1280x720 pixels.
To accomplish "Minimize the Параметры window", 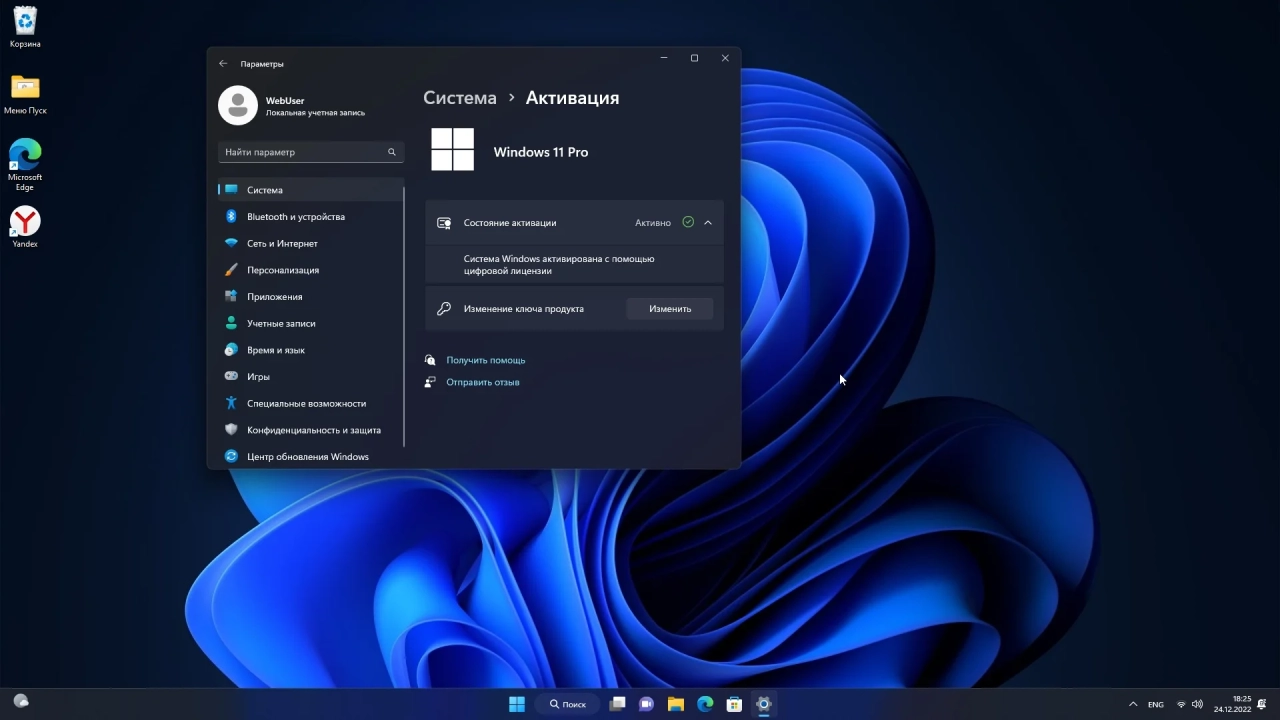I will [664, 58].
